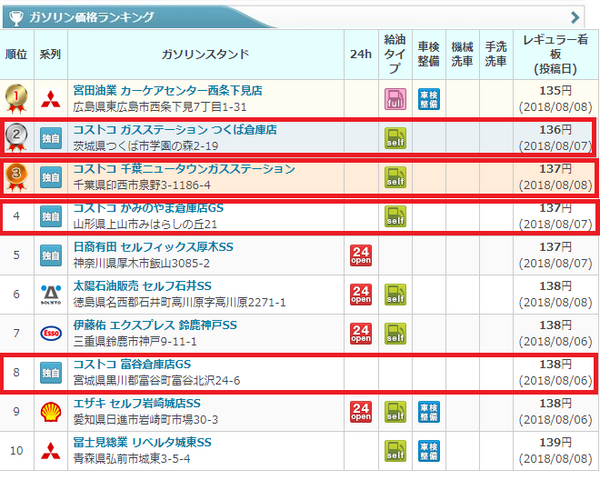Open コストコ 千葉ニュータウンガスステーション link
Screen dimensions: 600x480
point(184,169)
